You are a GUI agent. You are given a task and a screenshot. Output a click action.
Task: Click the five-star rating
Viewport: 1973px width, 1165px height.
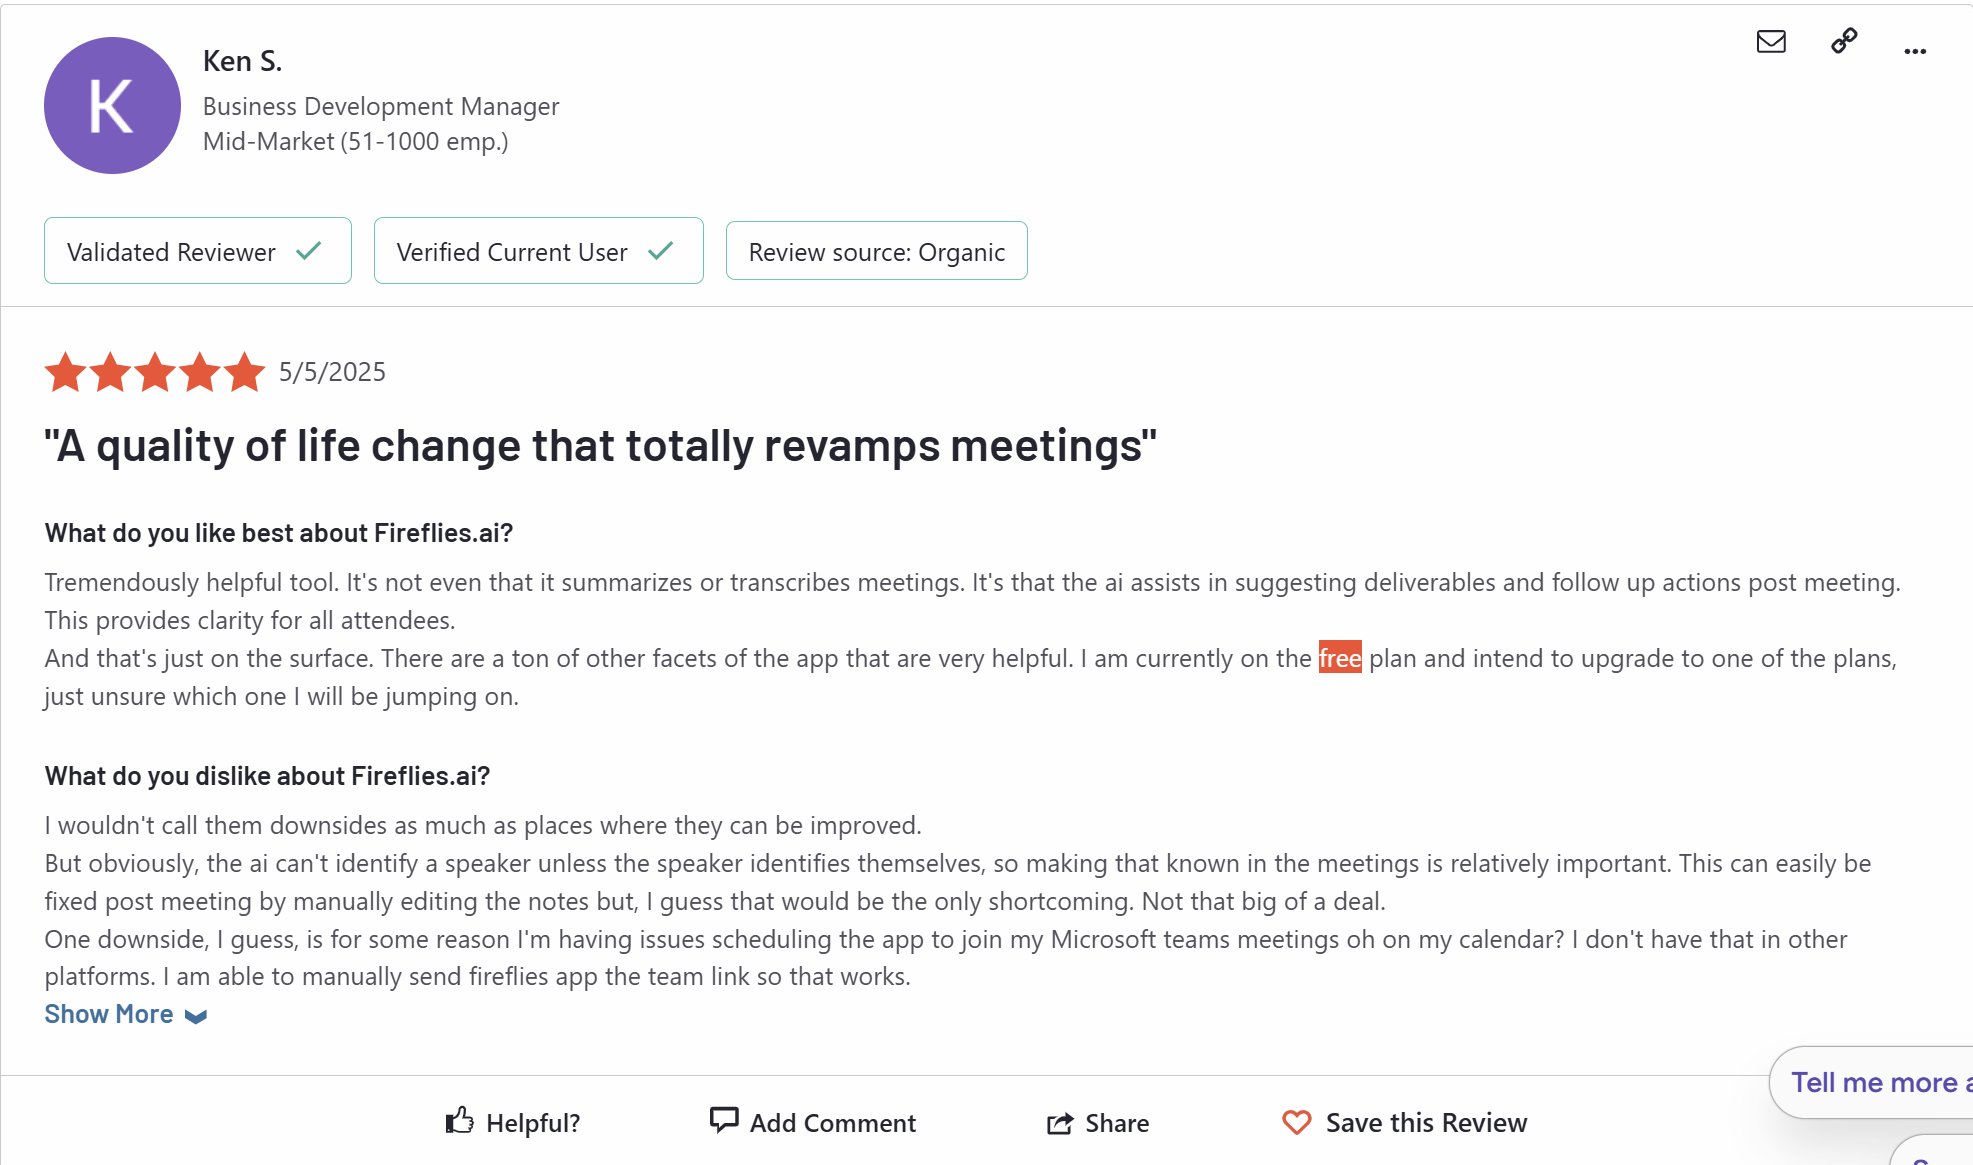(155, 372)
